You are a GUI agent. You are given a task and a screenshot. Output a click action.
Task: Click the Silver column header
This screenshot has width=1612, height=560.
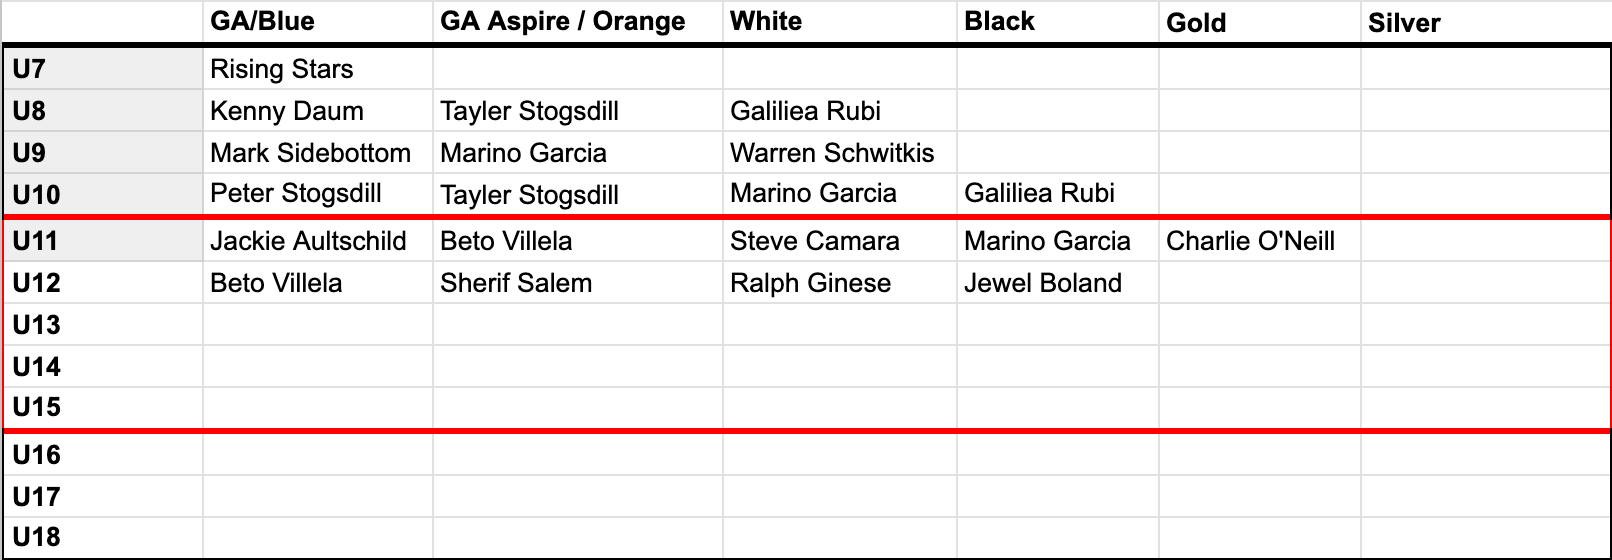[x=1404, y=23]
